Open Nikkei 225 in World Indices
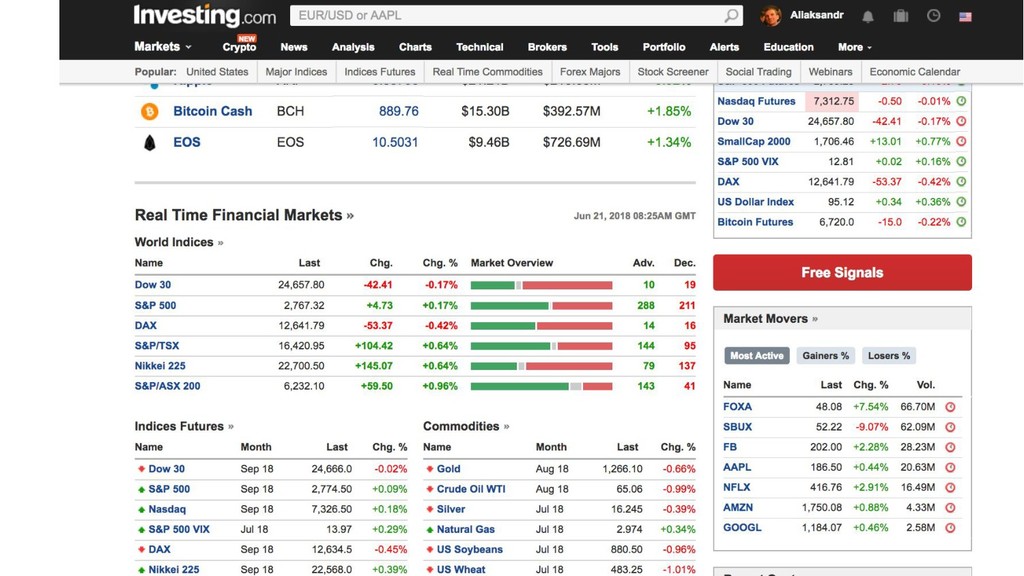This screenshot has height=576, width=1024. click(x=160, y=366)
